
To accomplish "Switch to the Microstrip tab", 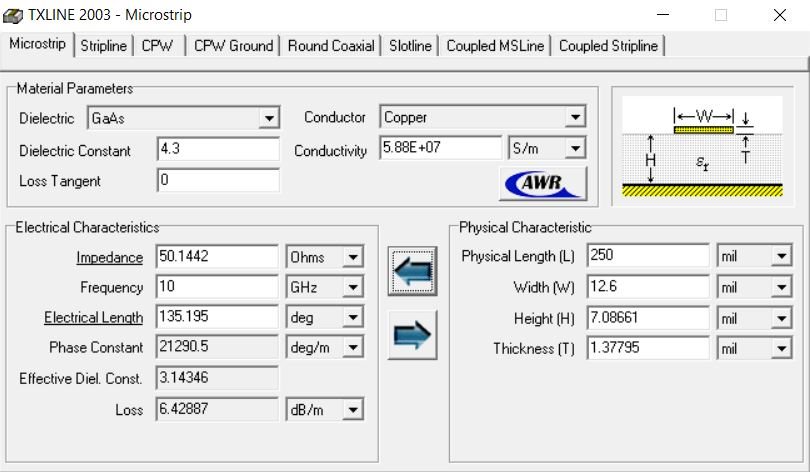I will pos(38,44).
